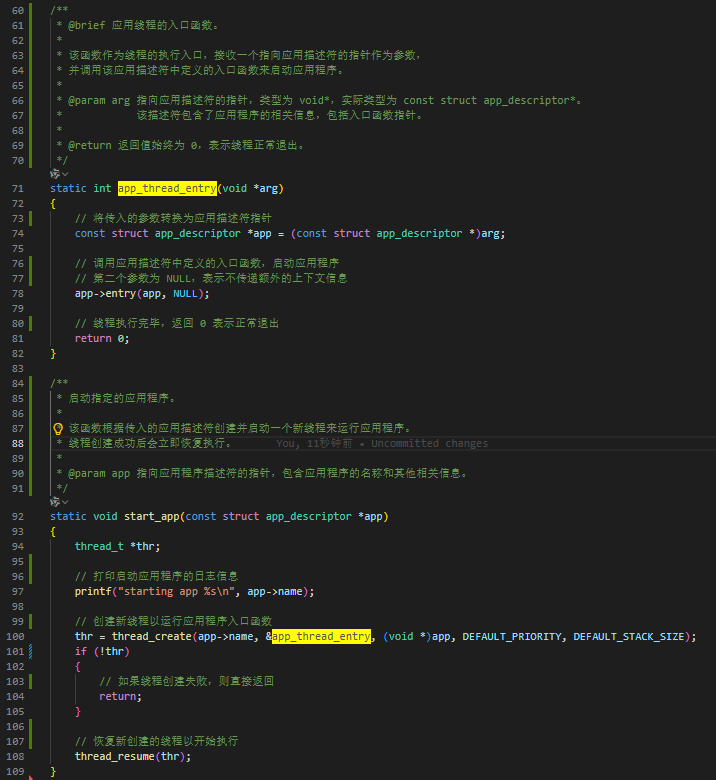Click 'app->entry' on line 78
716x780 pixels.
(105, 293)
